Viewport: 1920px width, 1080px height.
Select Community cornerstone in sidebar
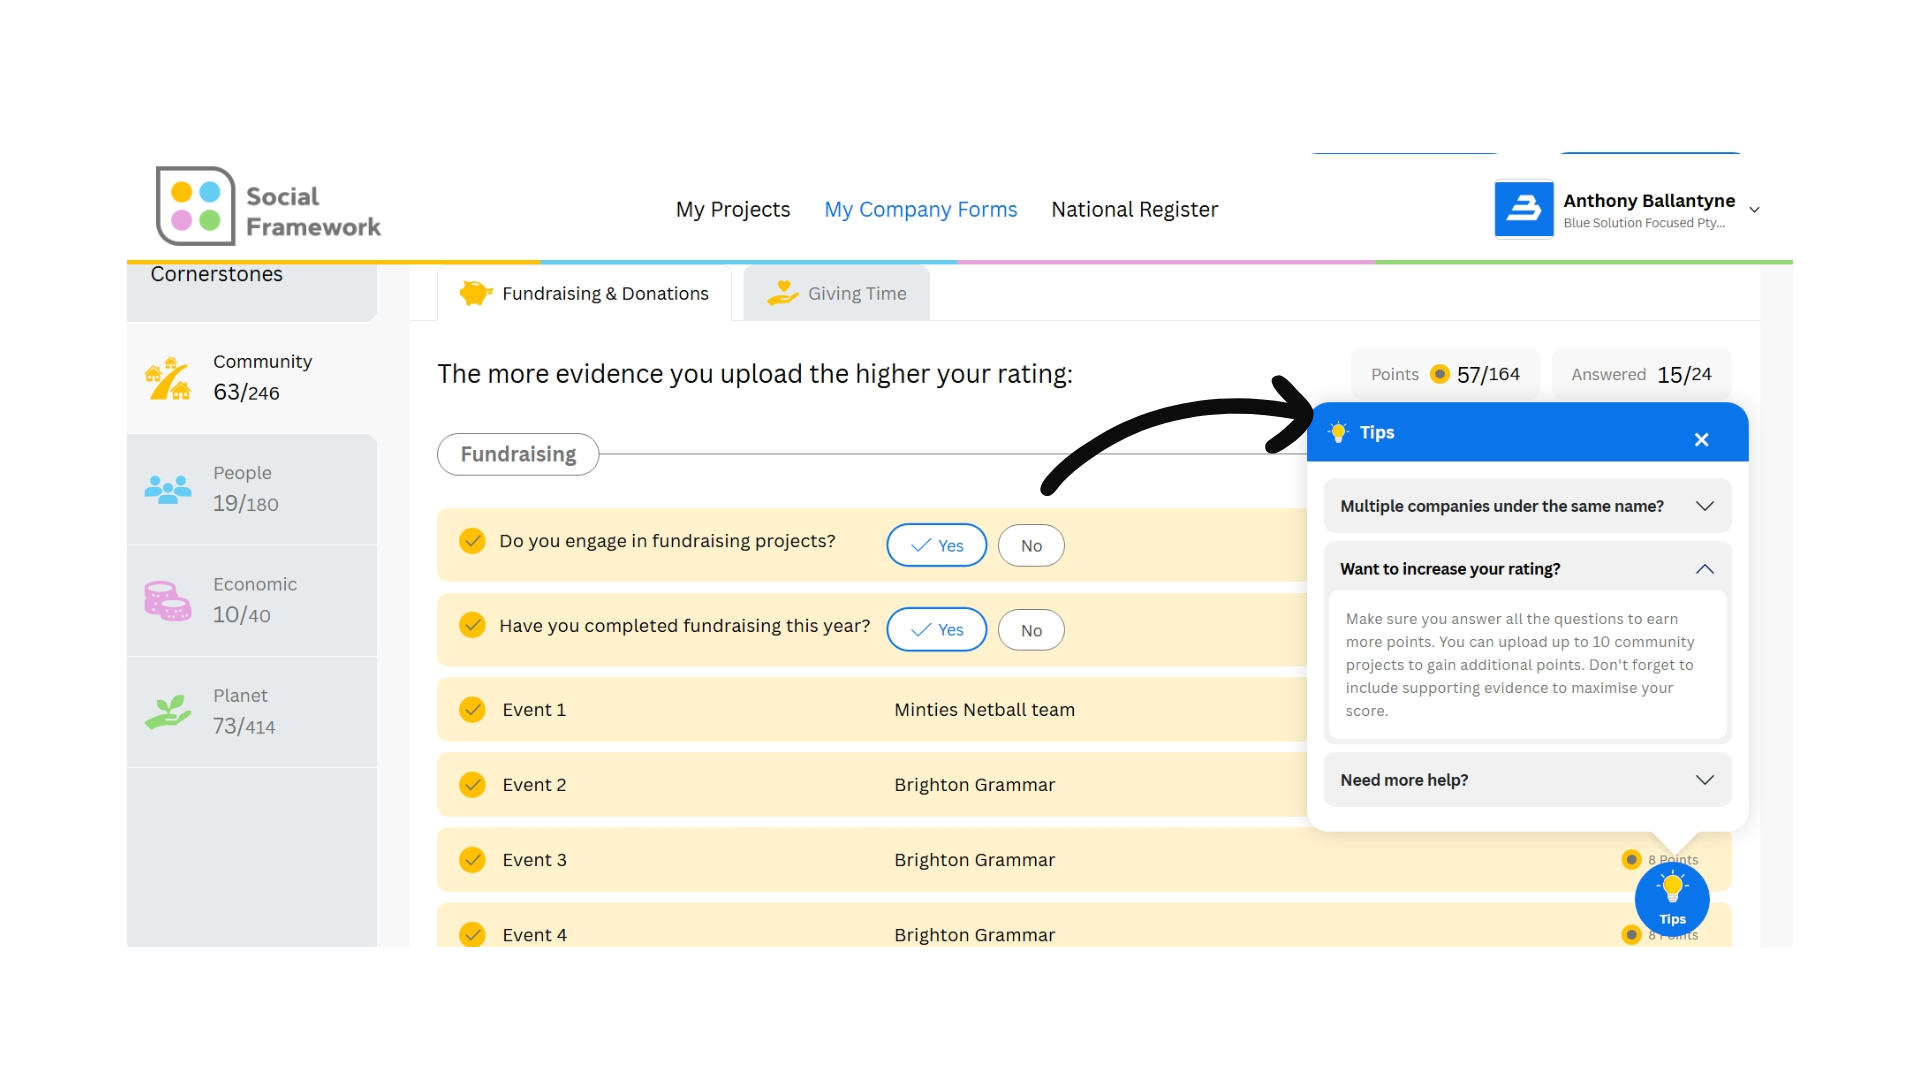[252, 378]
